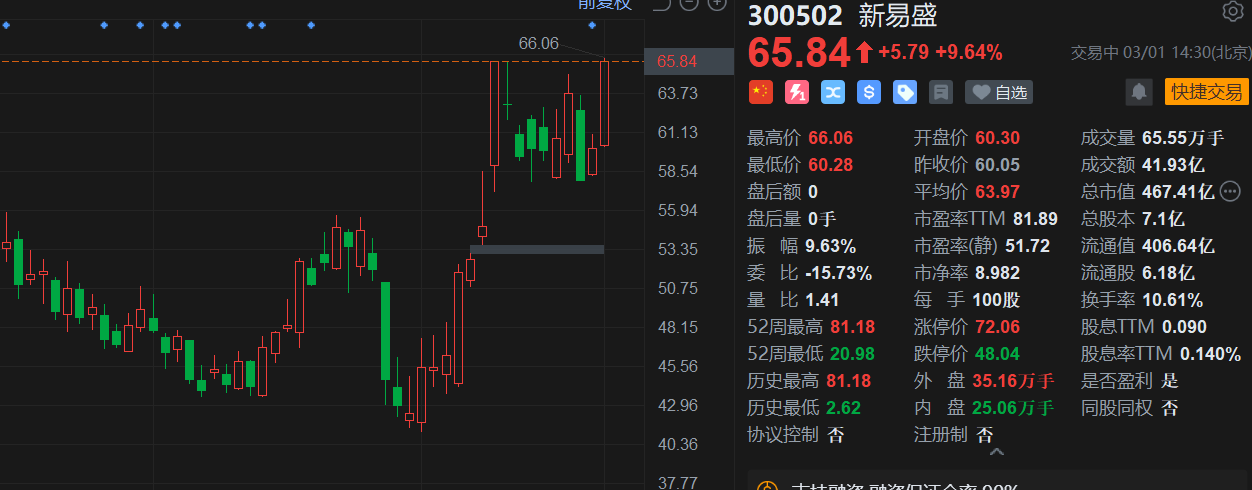
Task: Click the 昨收价 60.05 value
Action: click(x=998, y=165)
